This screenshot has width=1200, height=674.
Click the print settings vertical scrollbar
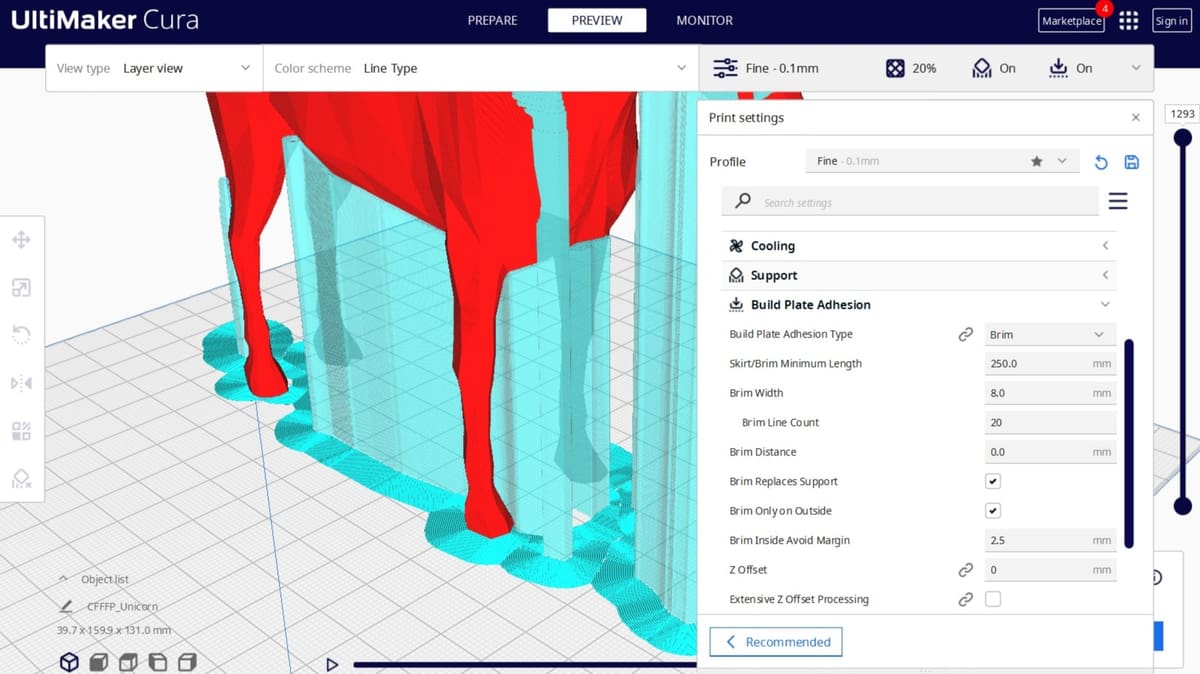[x=1129, y=444]
